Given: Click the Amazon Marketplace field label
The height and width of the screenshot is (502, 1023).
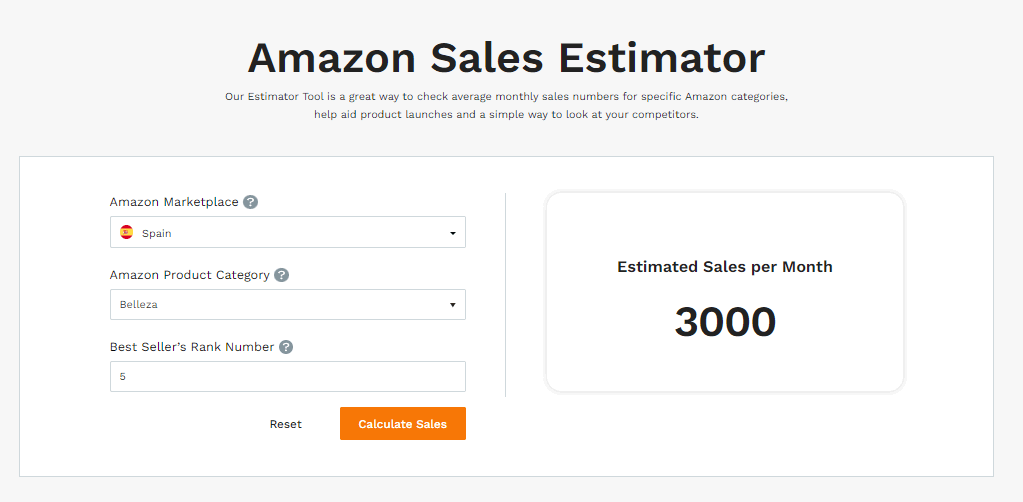Looking at the screenshot, I should [174, 202].
